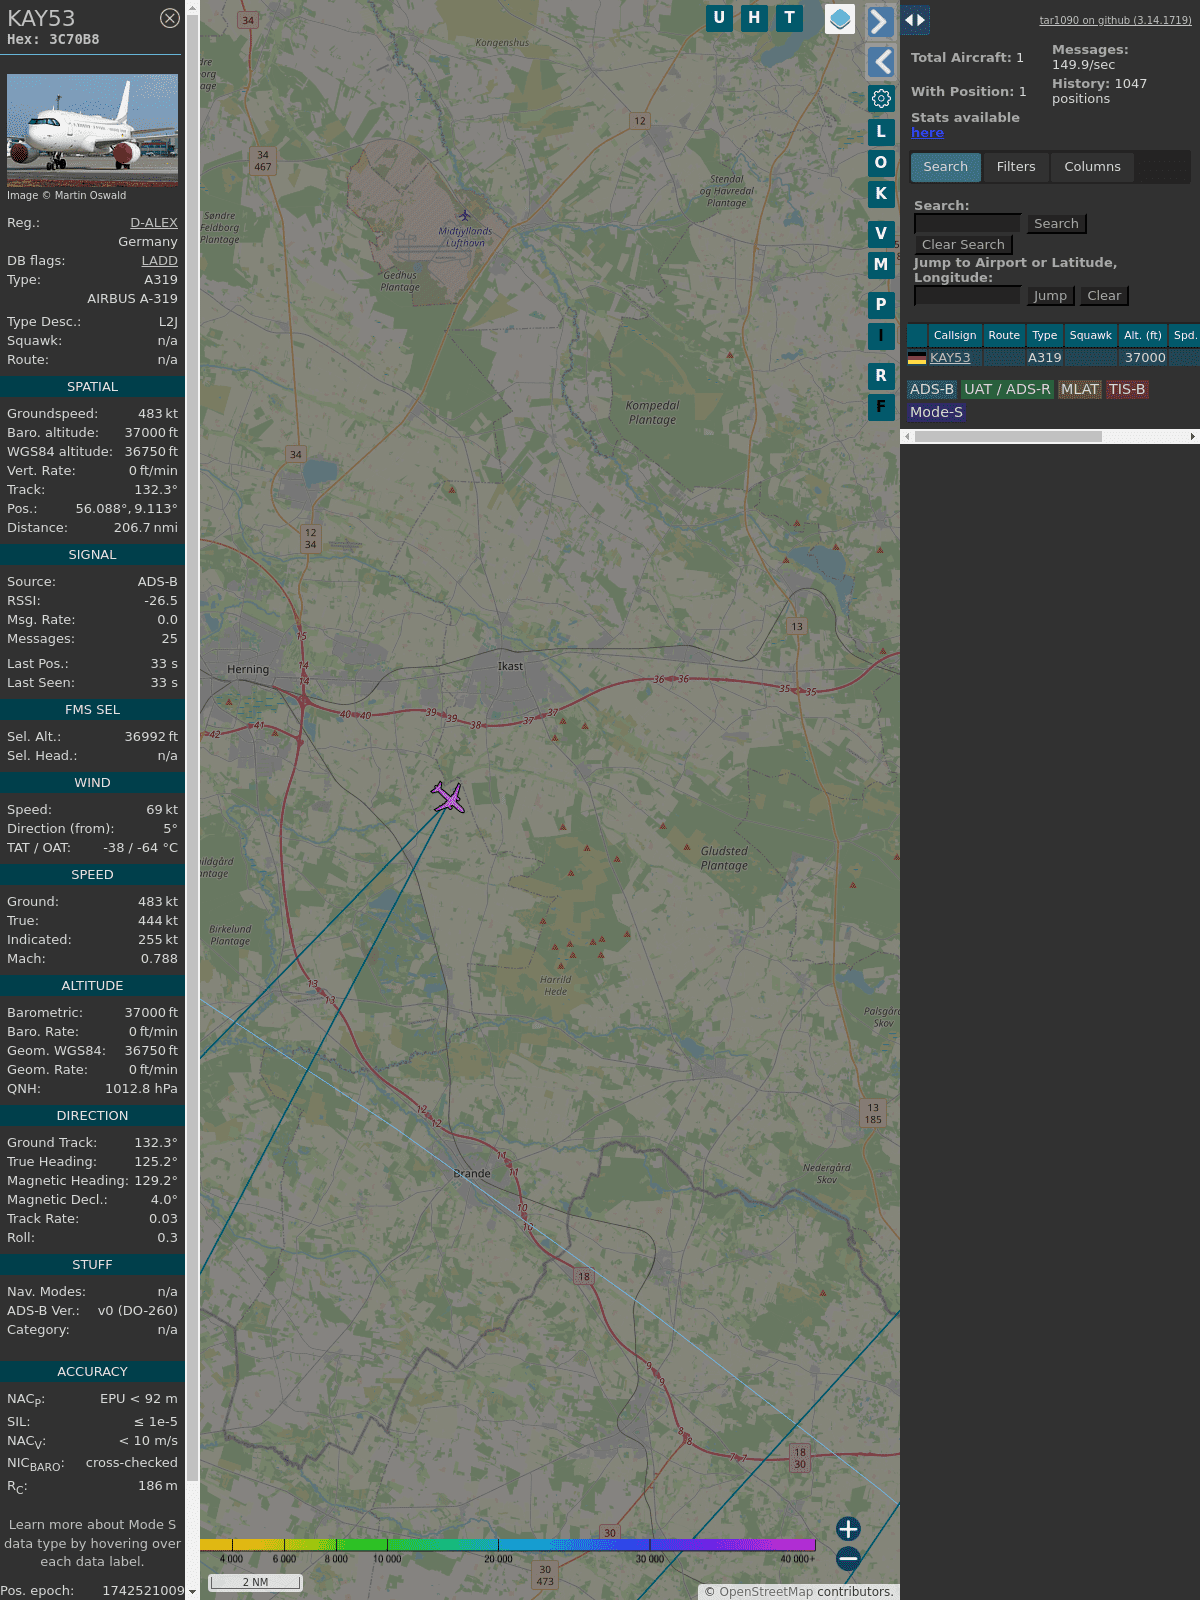Switch to the Columns tab

1092,167
